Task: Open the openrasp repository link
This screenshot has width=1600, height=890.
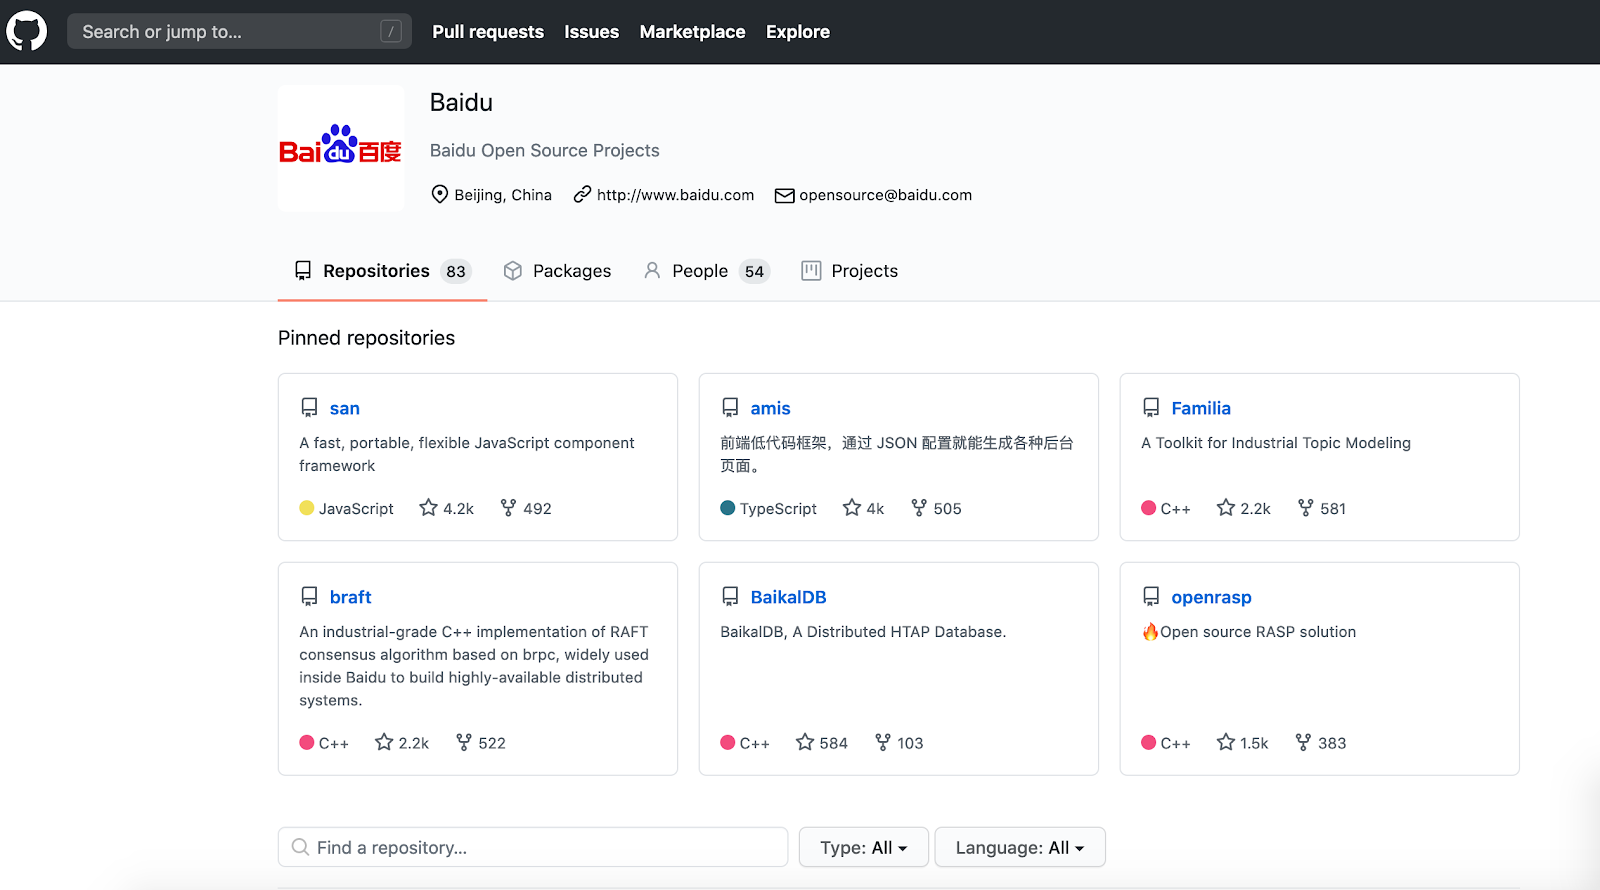Action: [1212, 597]
